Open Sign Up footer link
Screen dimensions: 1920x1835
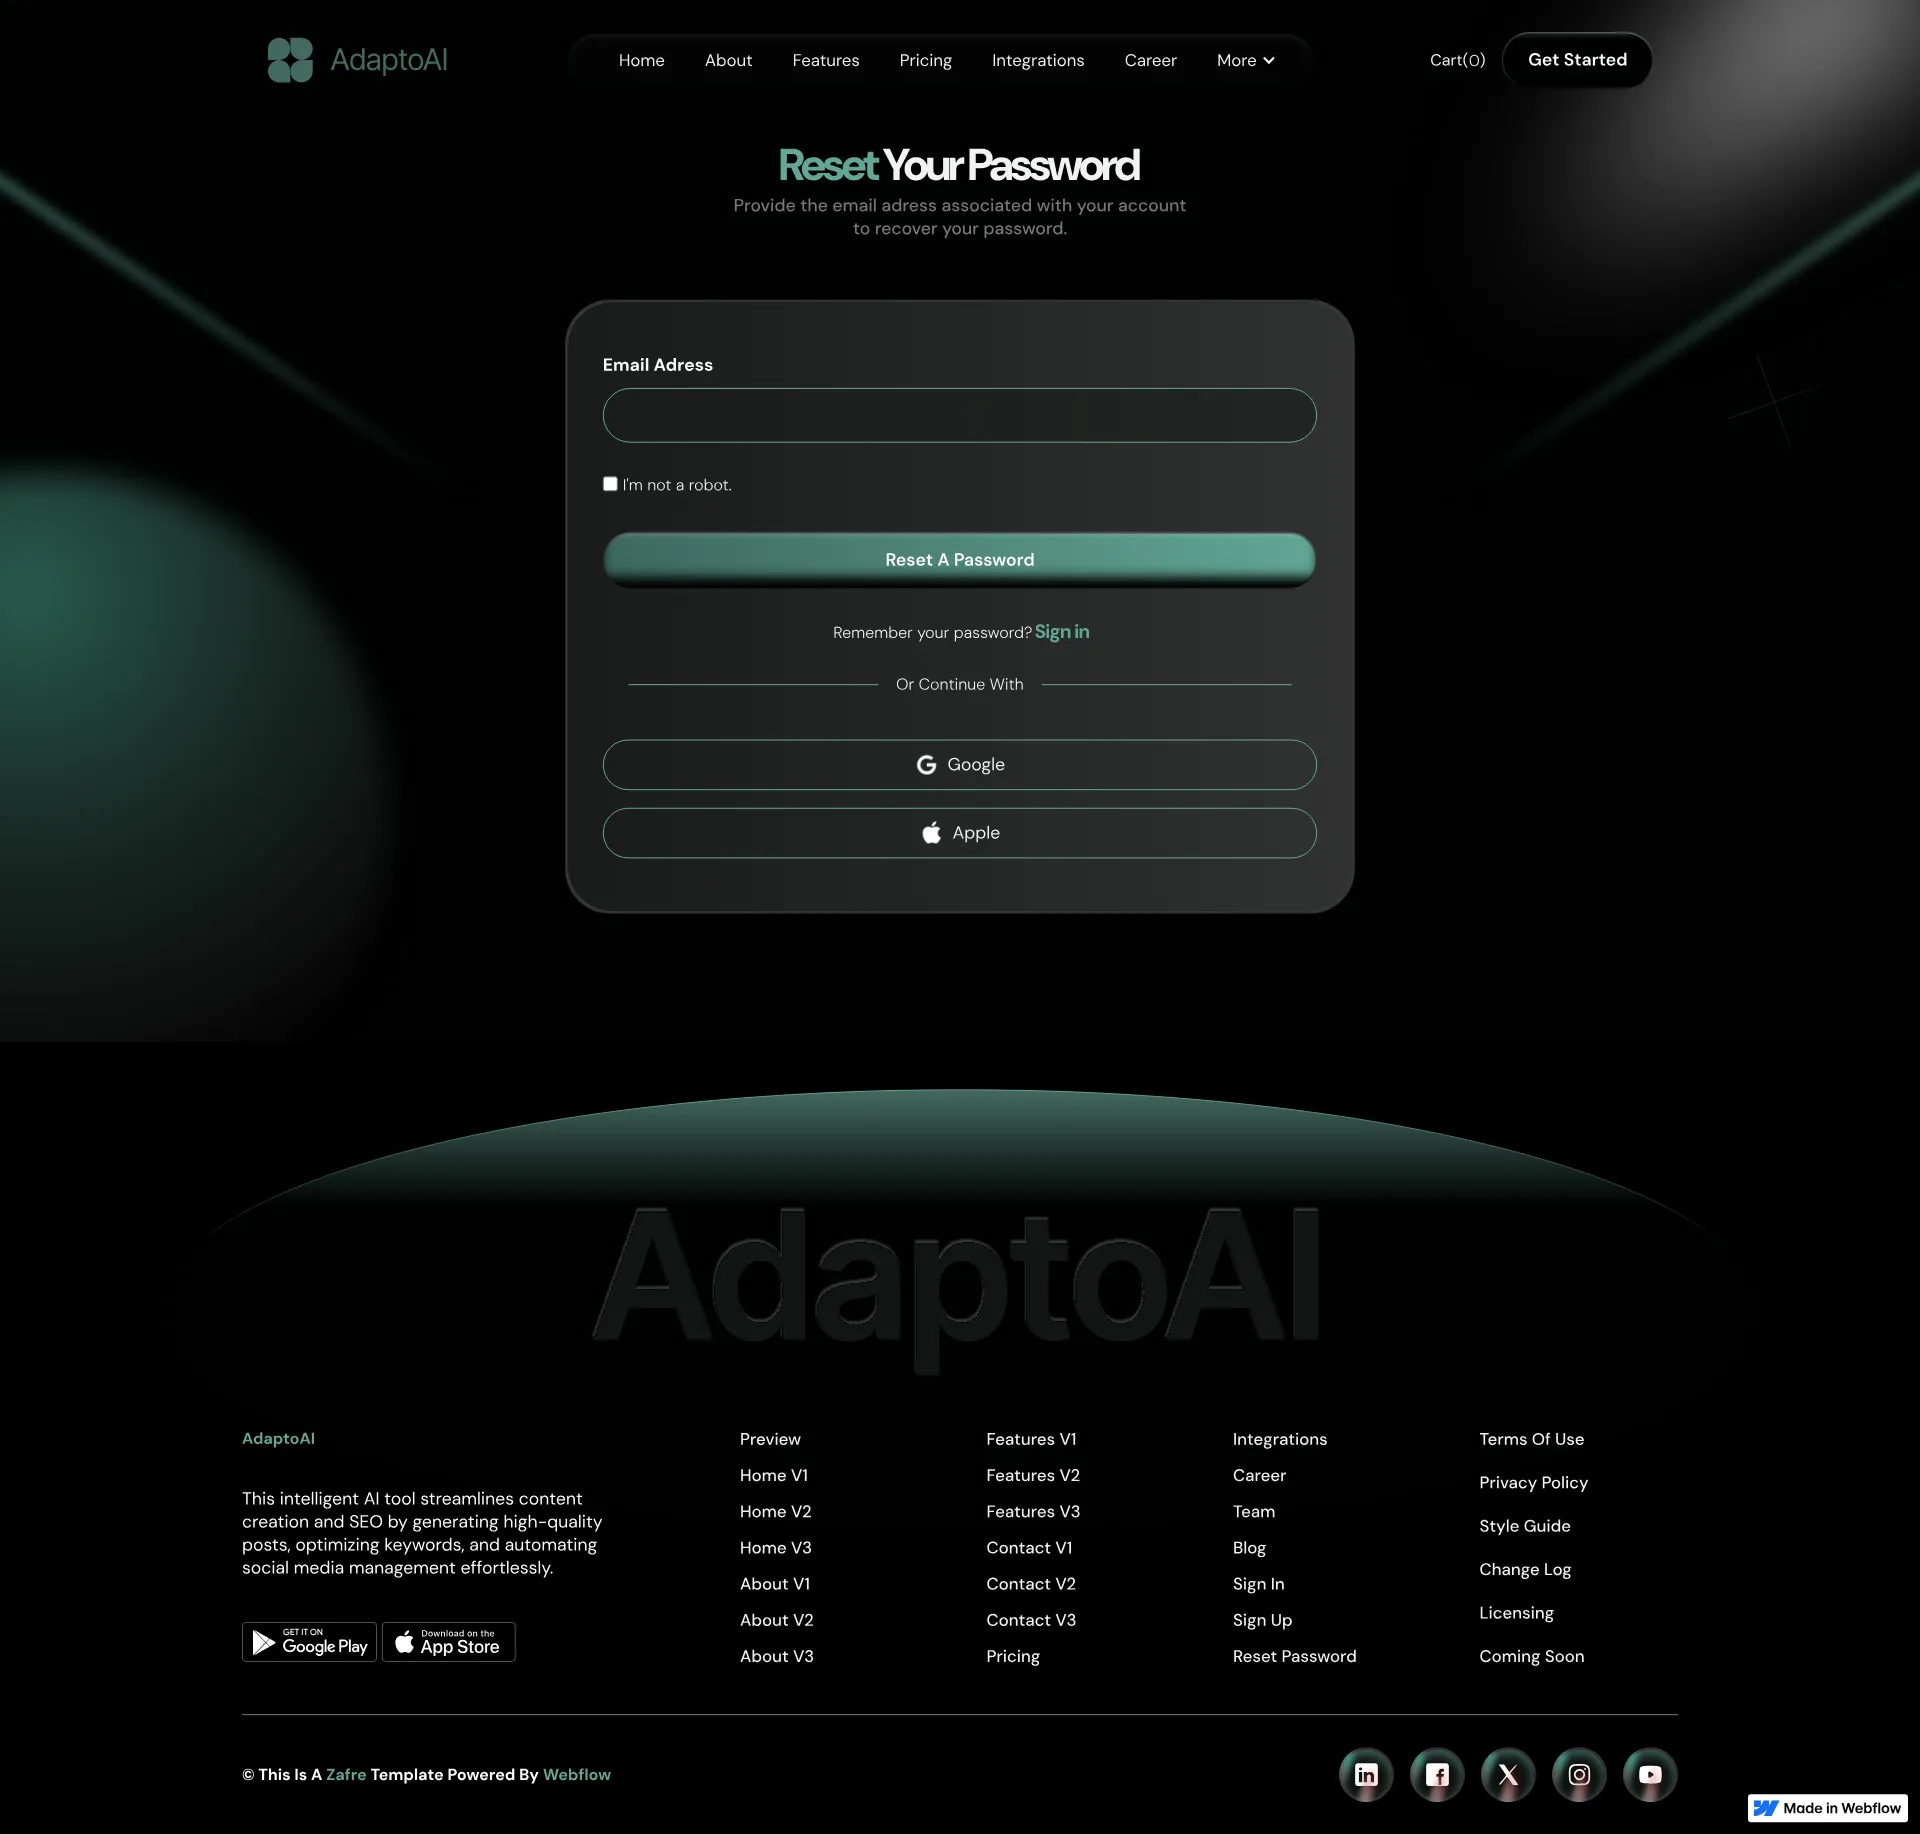[x=1262, y=1620]
